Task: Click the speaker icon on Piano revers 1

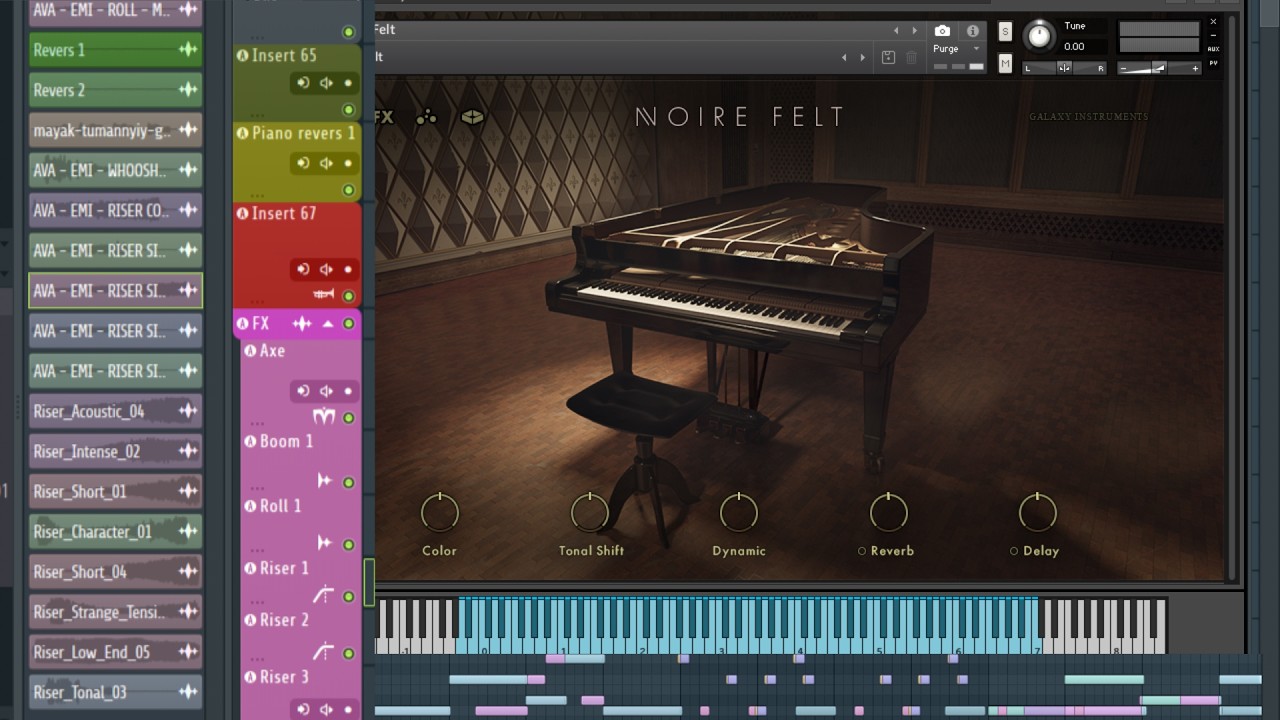Action: (326, 163)
